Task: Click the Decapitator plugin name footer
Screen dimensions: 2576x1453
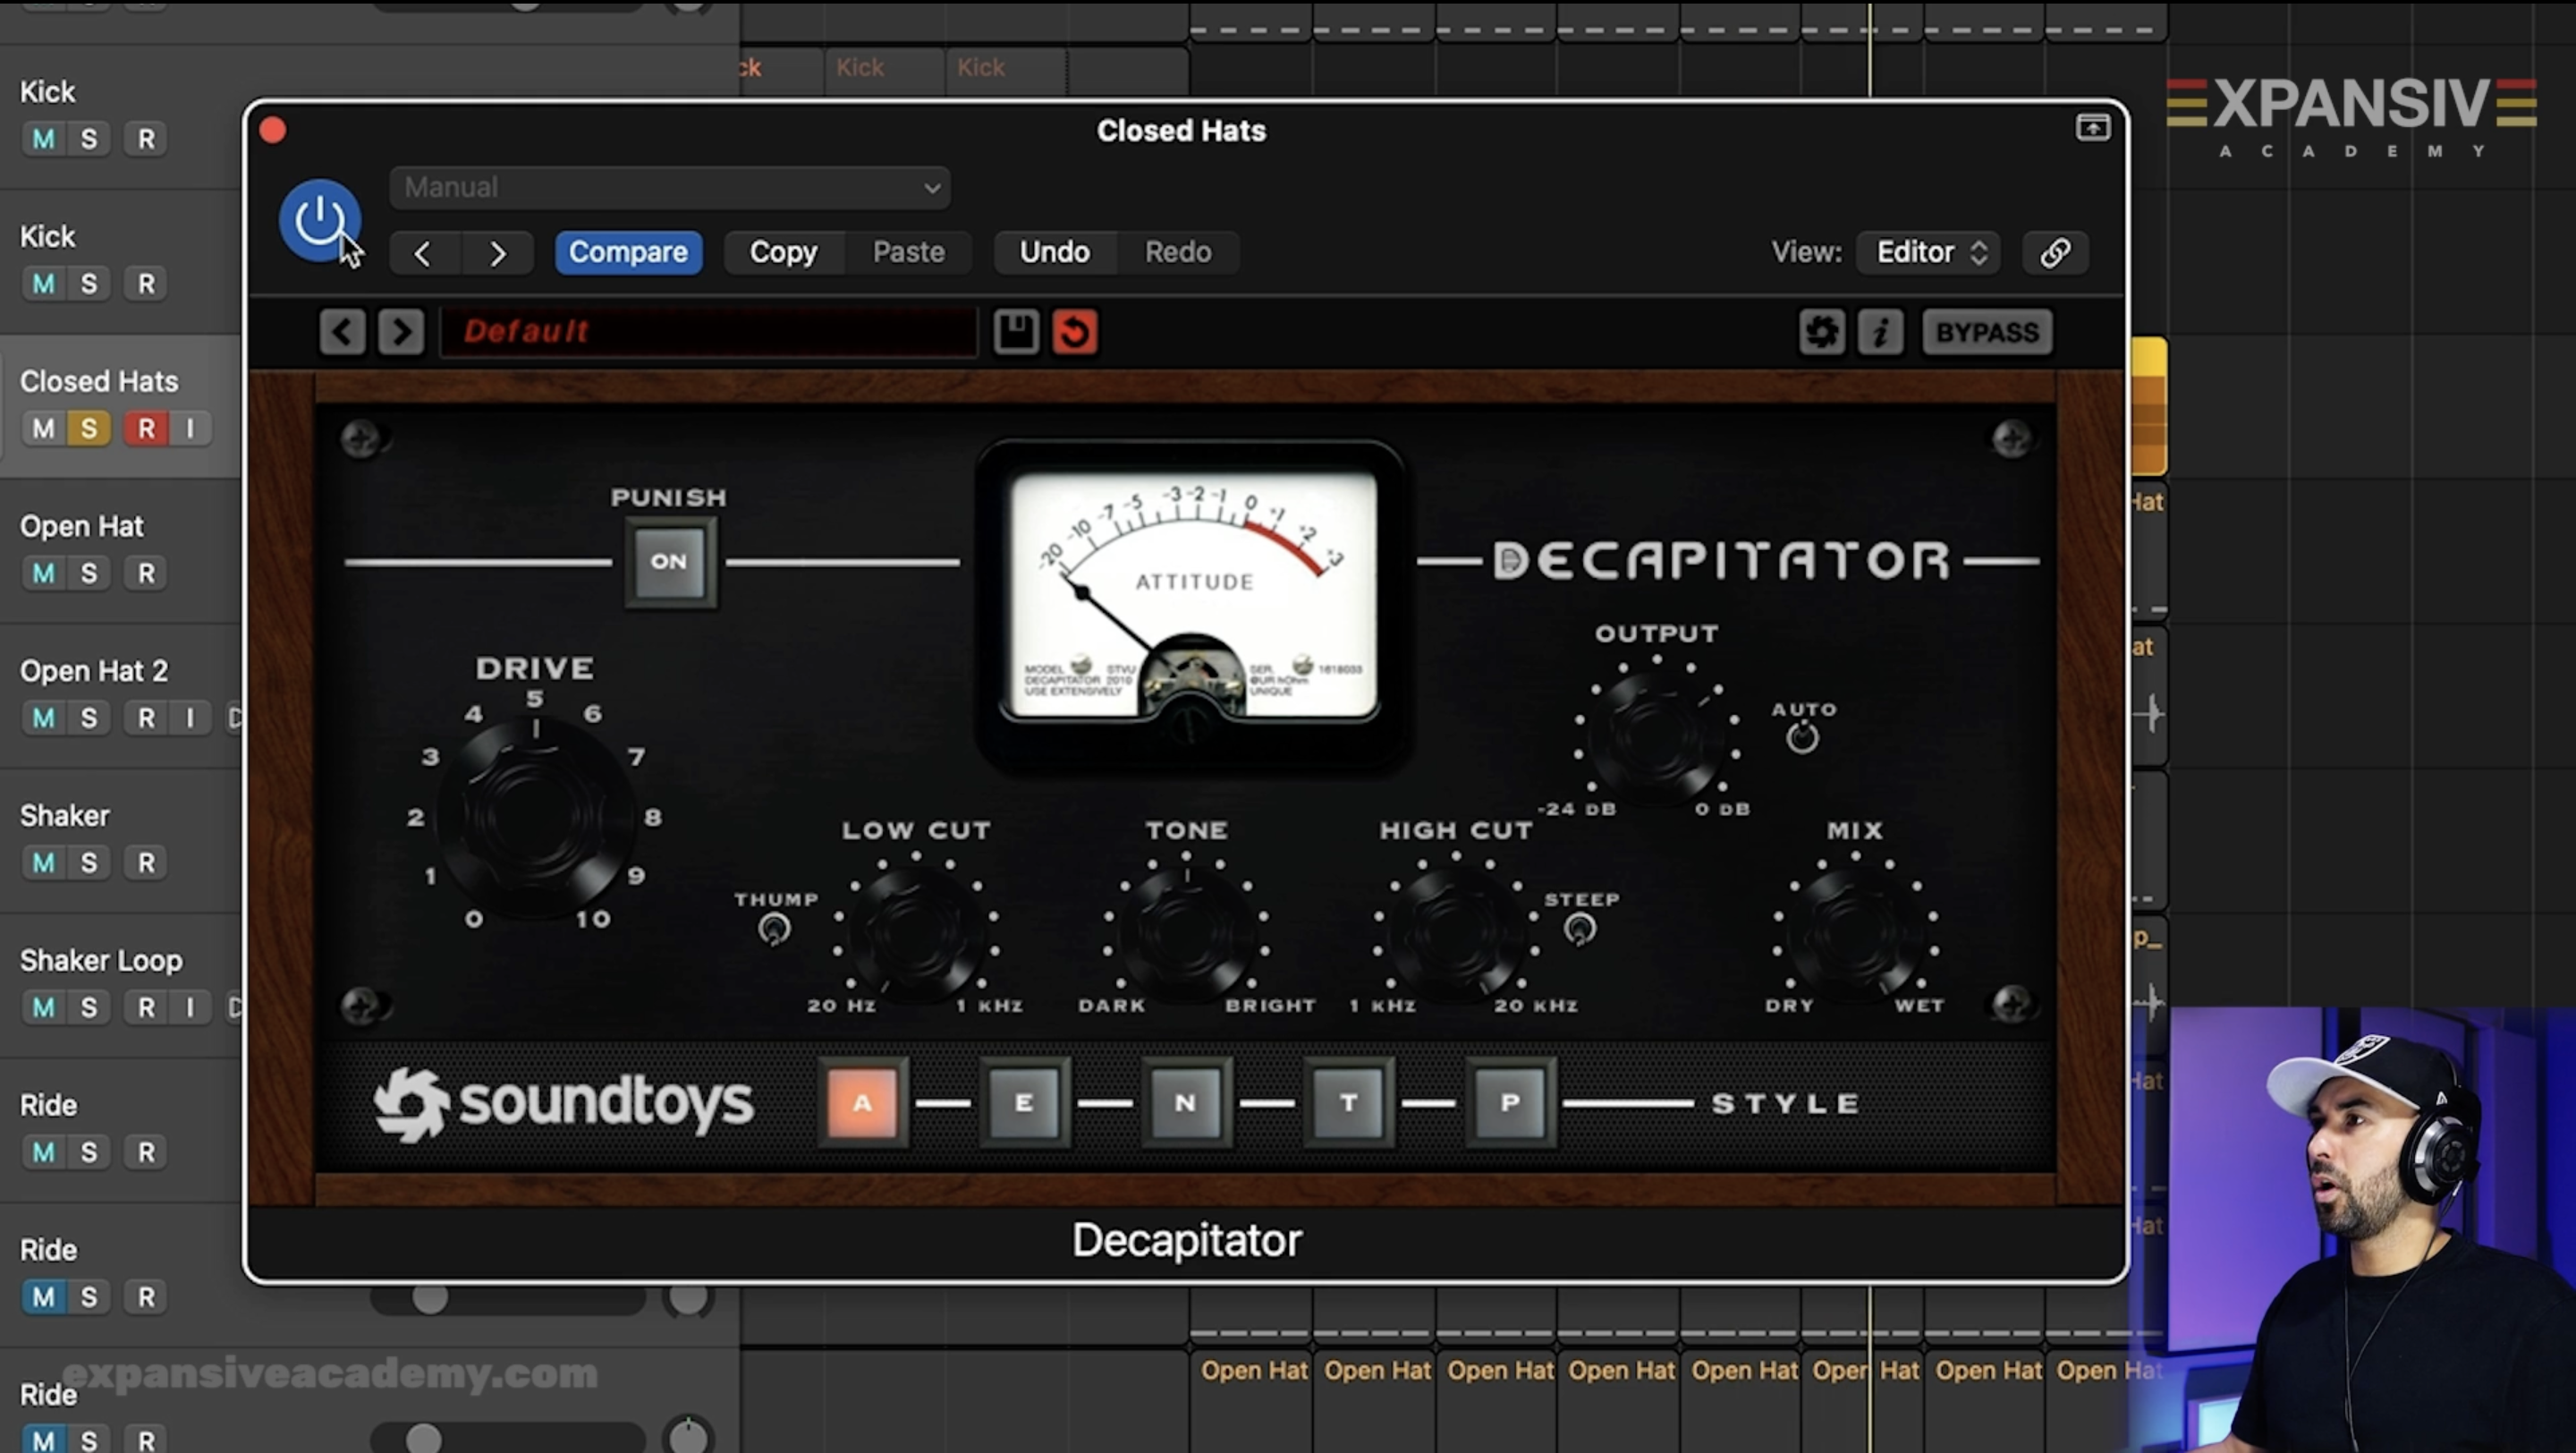Action: [x=1186, y=1240]
